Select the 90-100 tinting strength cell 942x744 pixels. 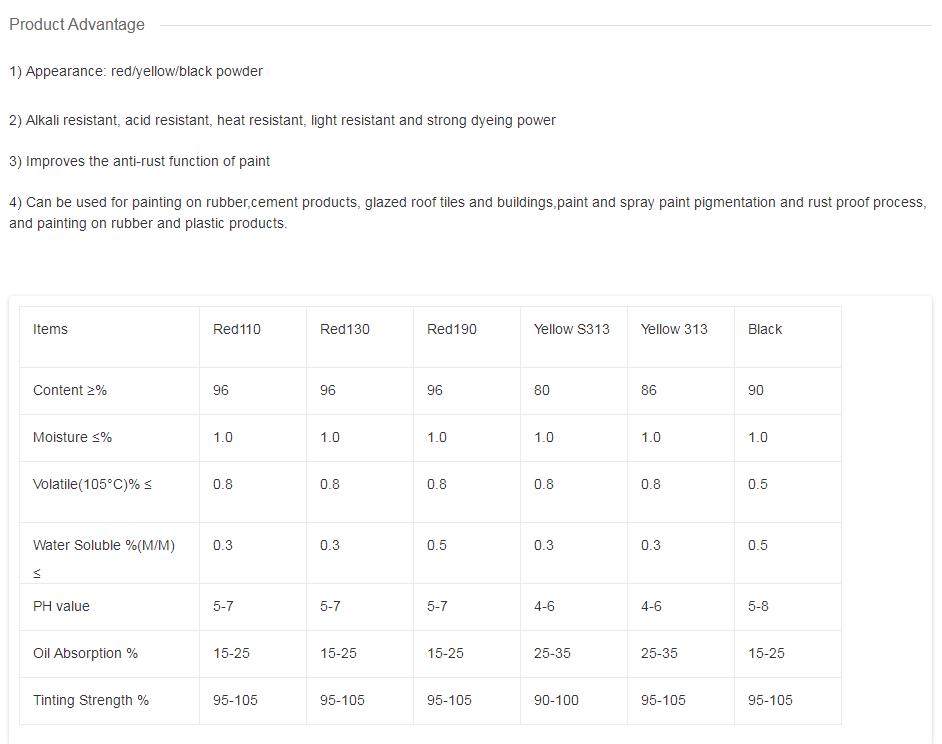click(x=556, y=700)
